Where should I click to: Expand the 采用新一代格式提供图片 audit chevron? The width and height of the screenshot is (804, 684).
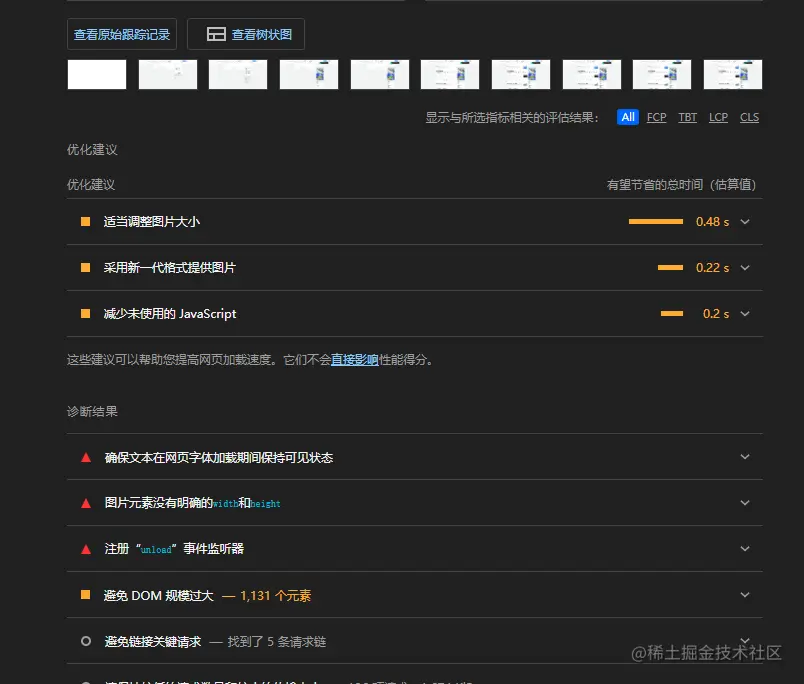click(745, 268)
